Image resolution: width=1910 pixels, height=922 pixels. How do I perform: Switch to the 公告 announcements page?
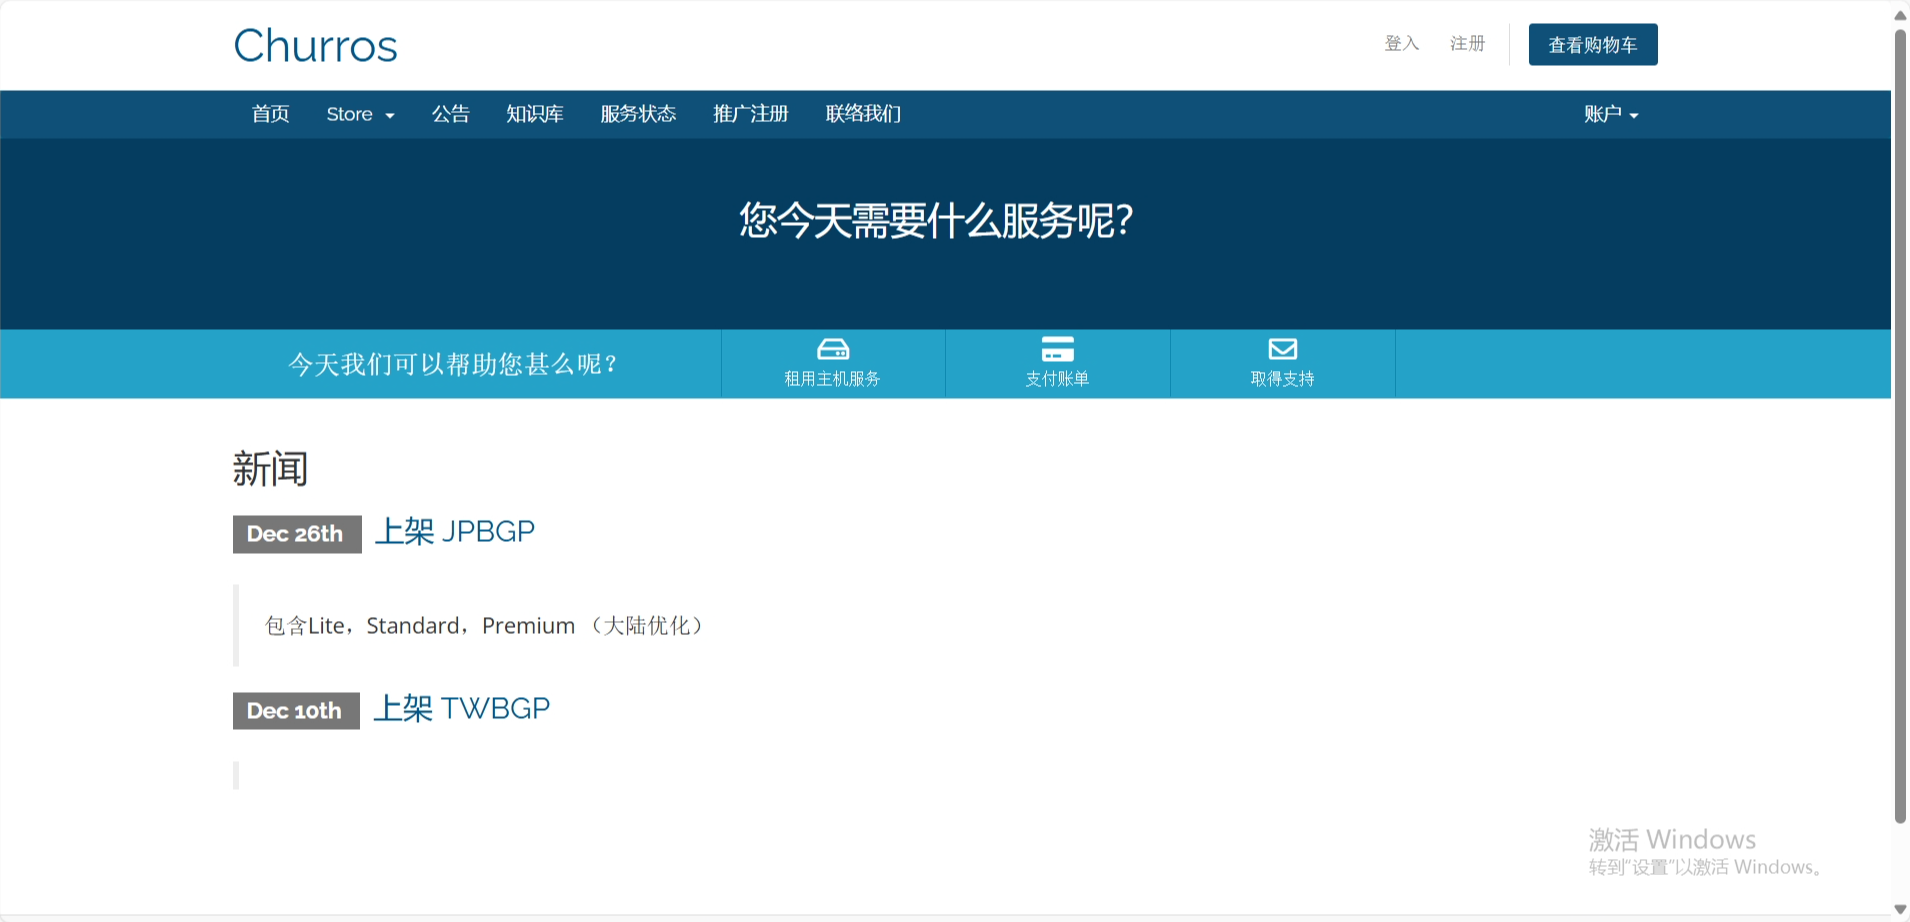point(451,114)
